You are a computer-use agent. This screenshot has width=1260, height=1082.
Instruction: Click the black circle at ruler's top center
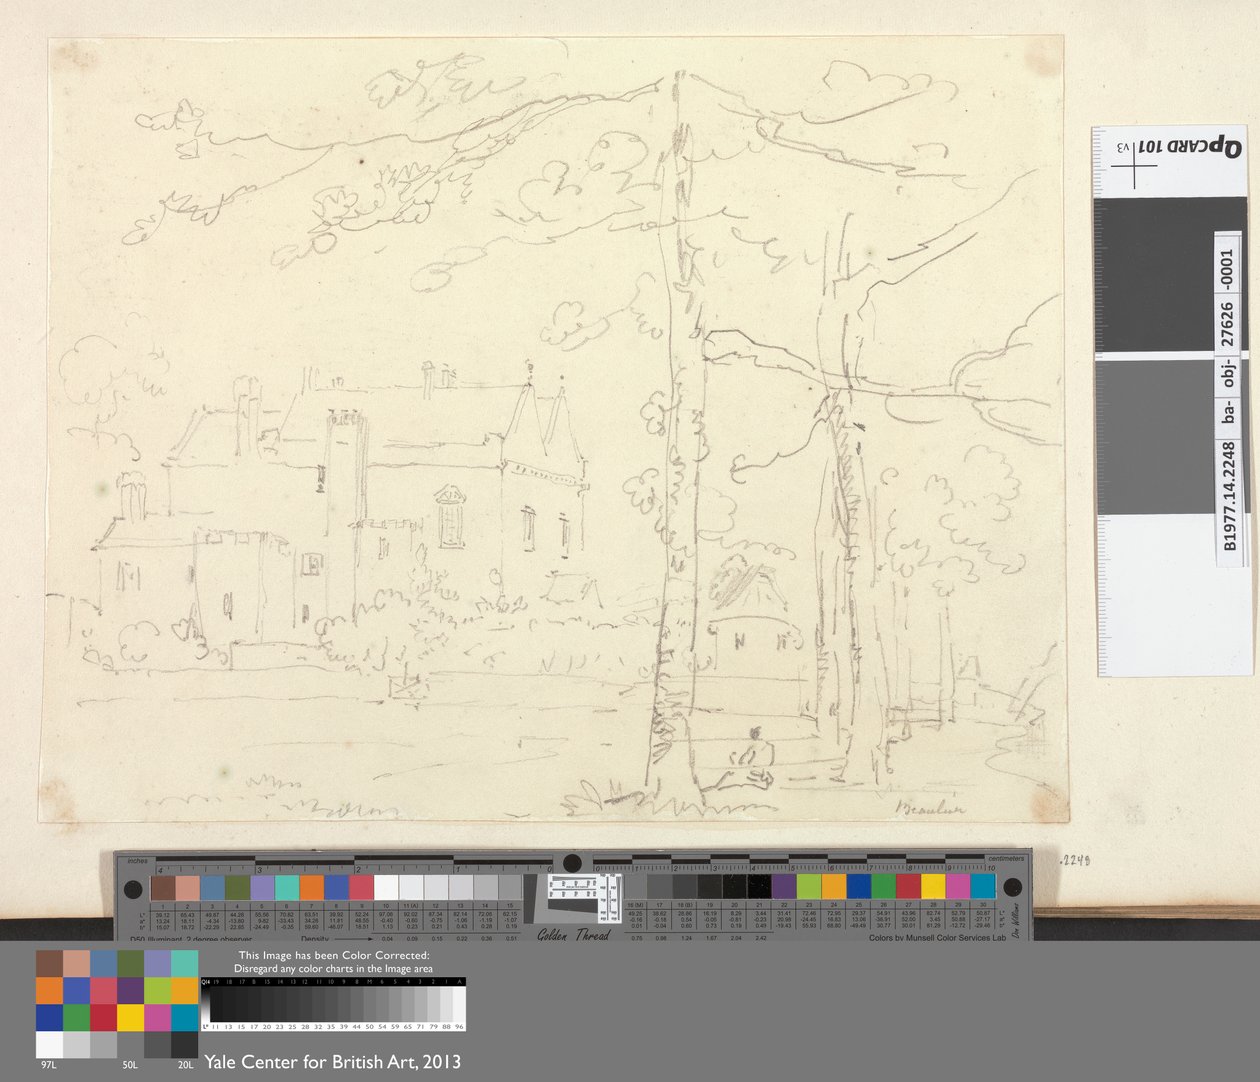(571, 863)
